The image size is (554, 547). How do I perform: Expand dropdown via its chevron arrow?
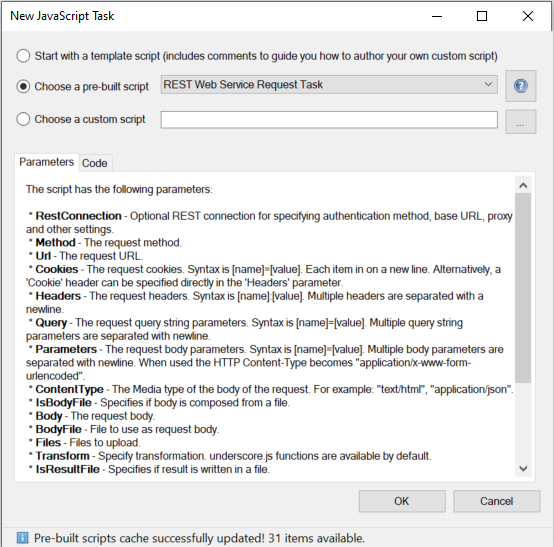488,84
